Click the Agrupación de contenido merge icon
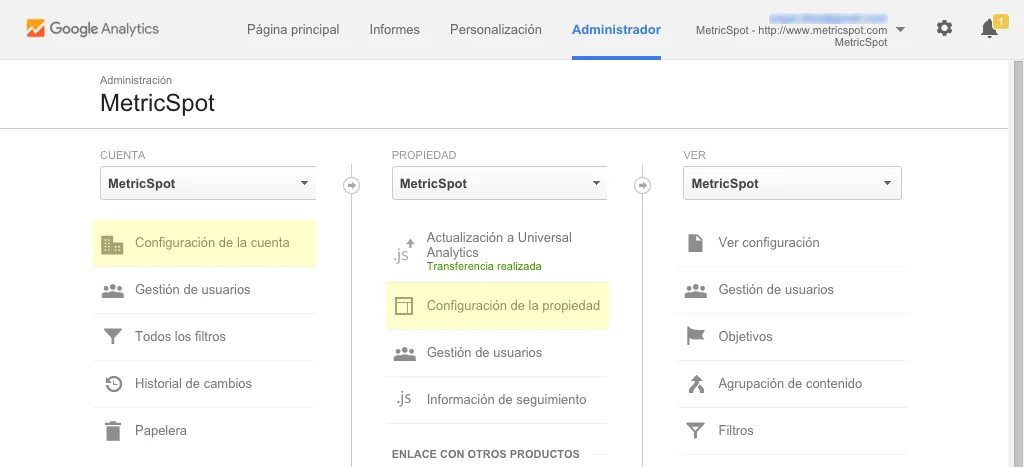Screen dimensions: 1024x467 [x=696, y=383]
